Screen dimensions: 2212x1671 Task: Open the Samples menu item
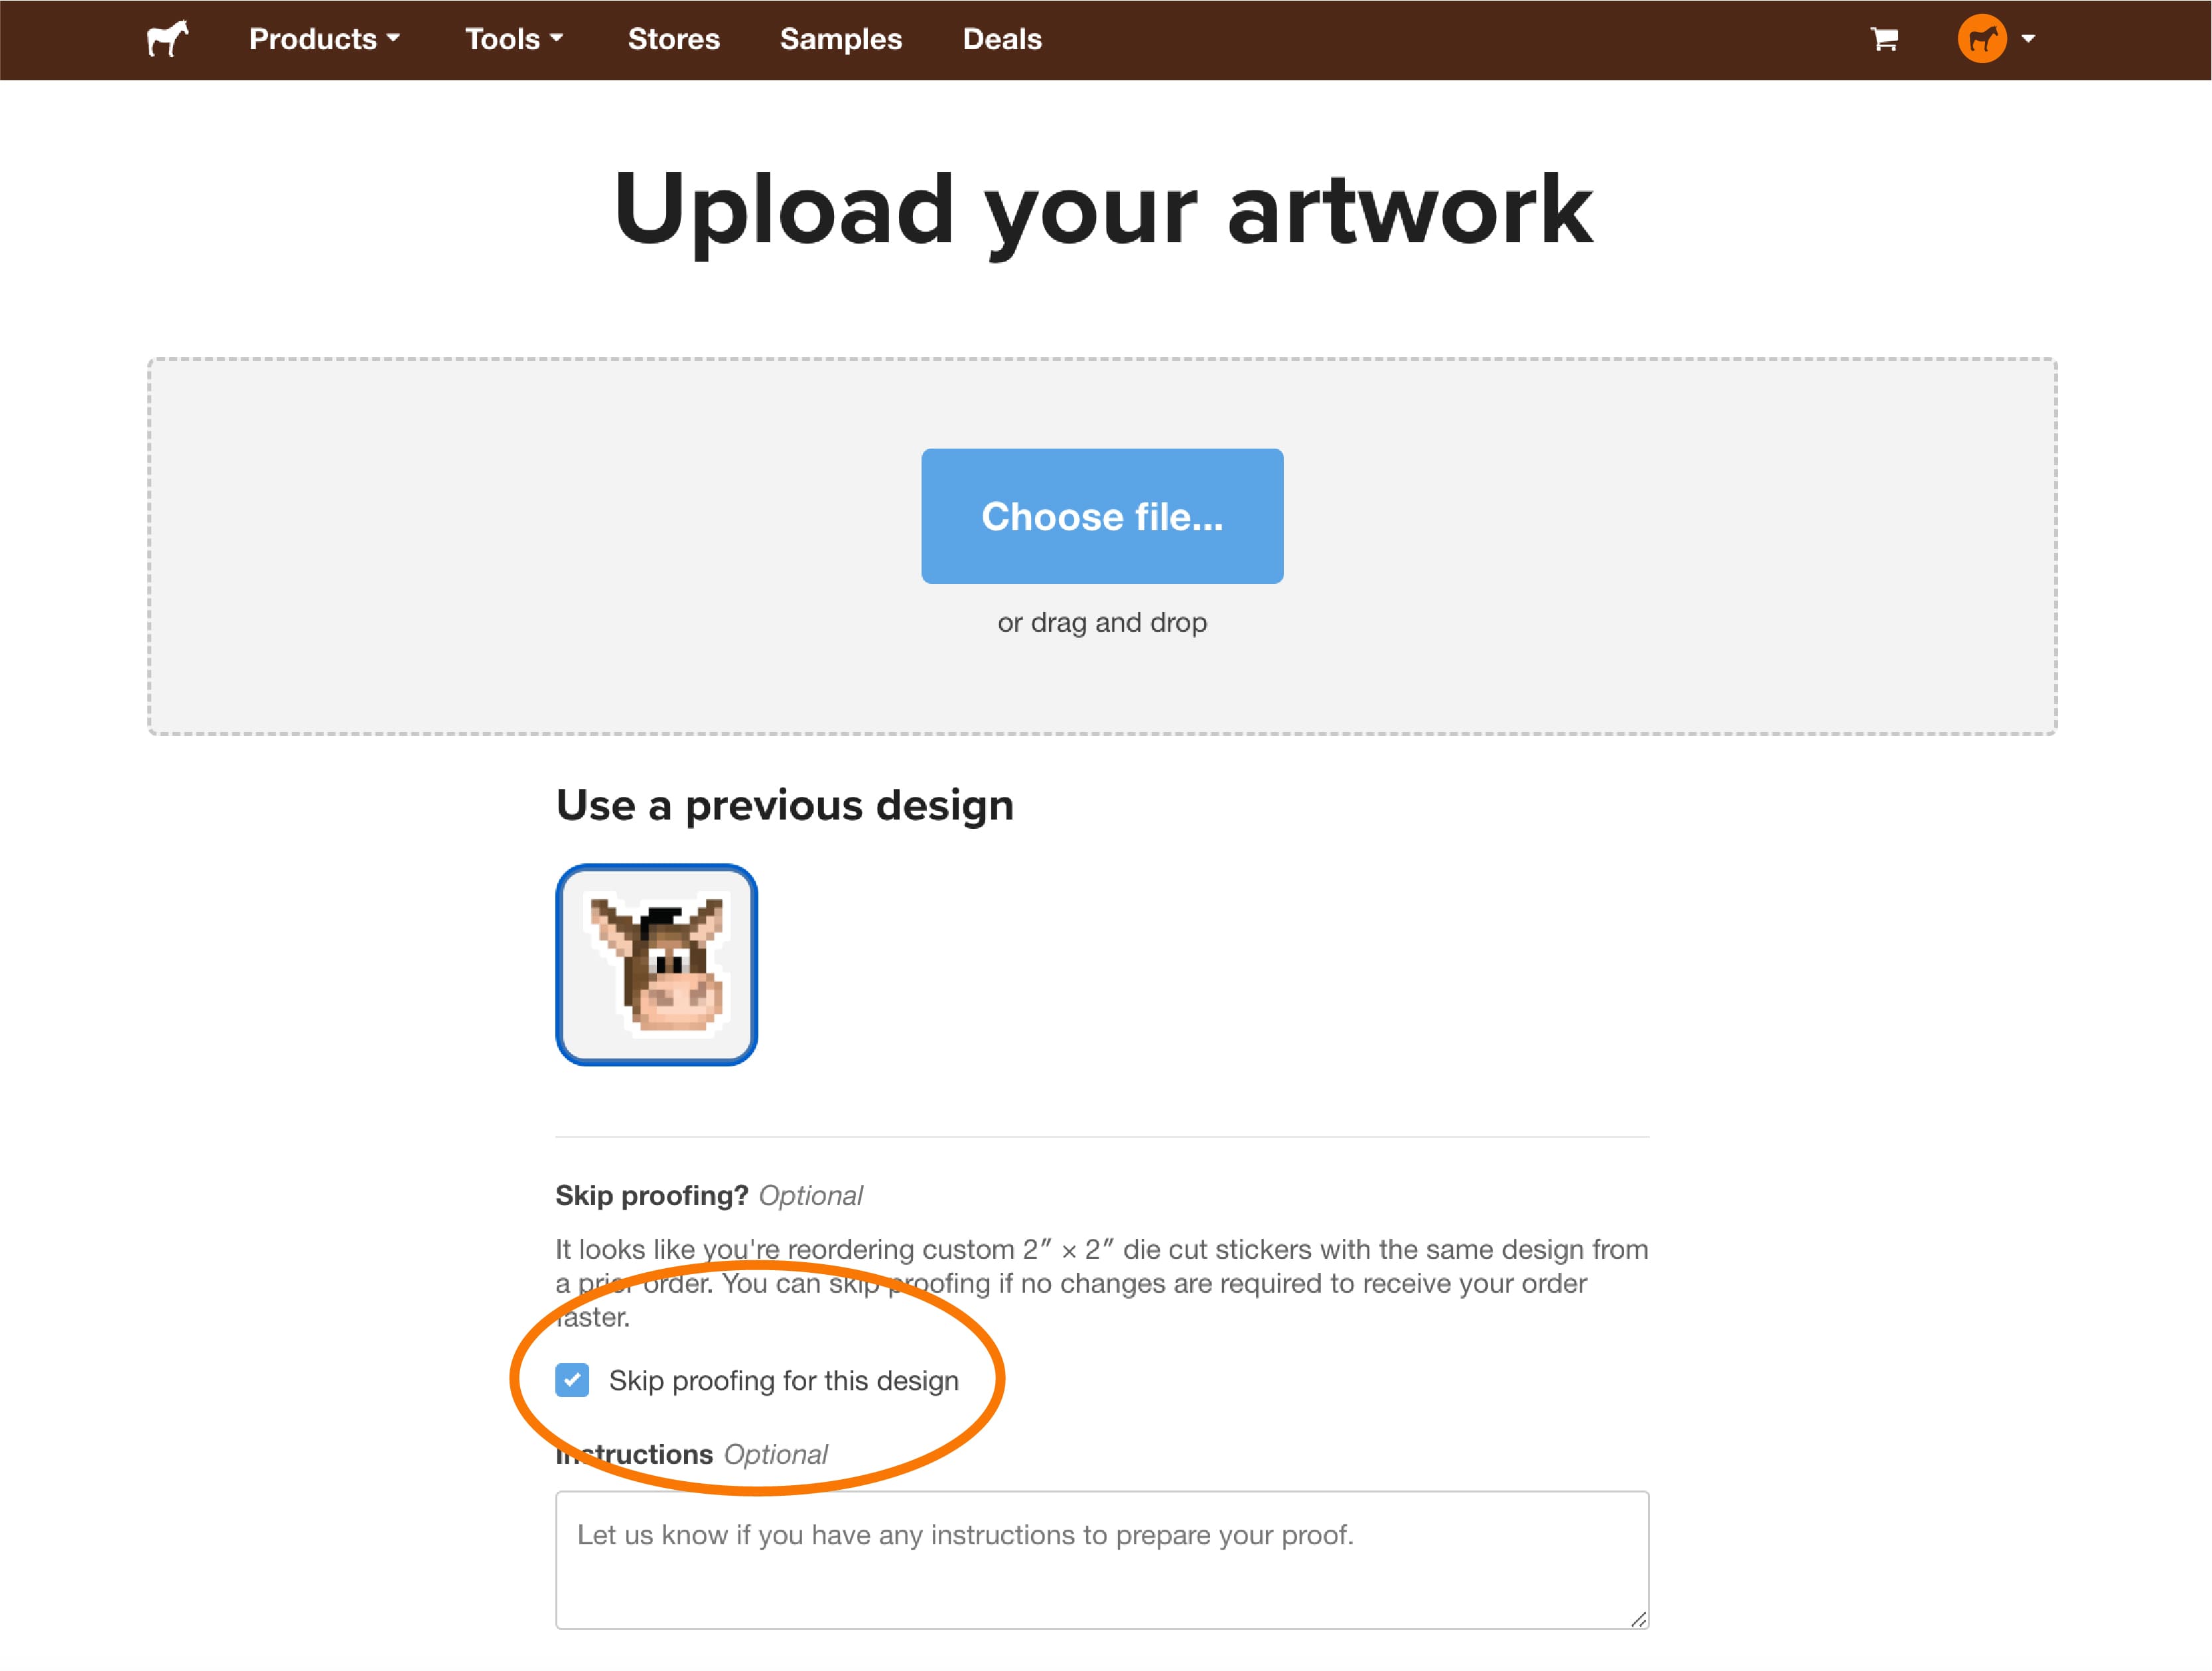(x=840, y=39)
